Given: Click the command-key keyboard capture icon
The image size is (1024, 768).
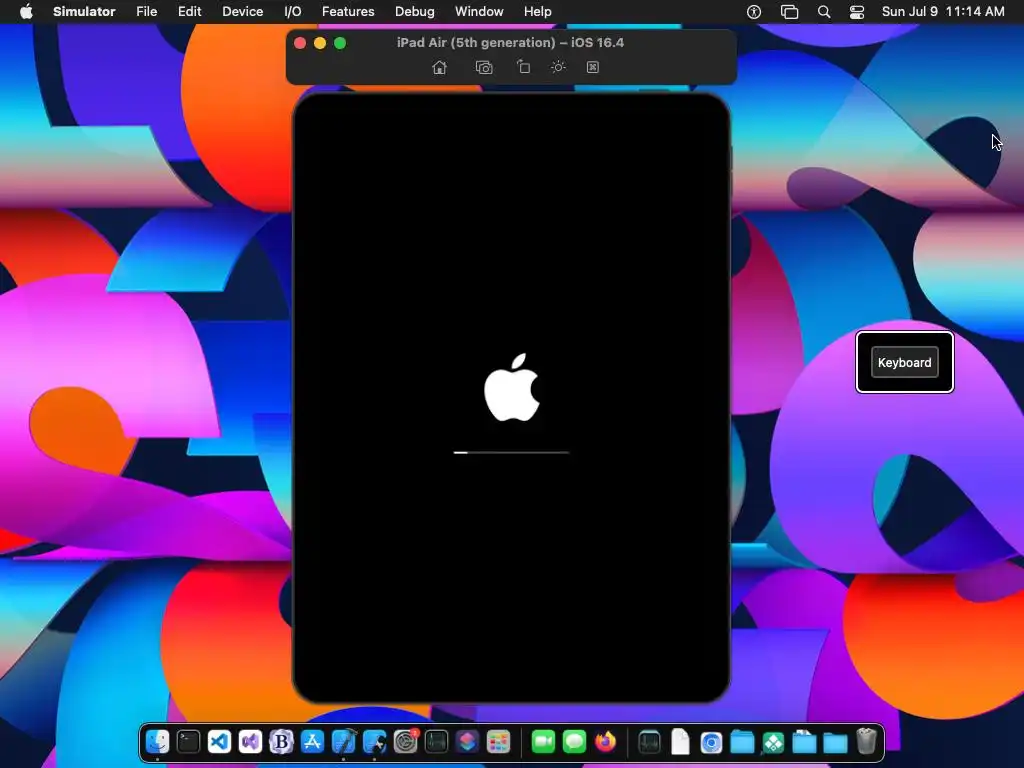Looking at the screenshot, I should pos(593,67).
